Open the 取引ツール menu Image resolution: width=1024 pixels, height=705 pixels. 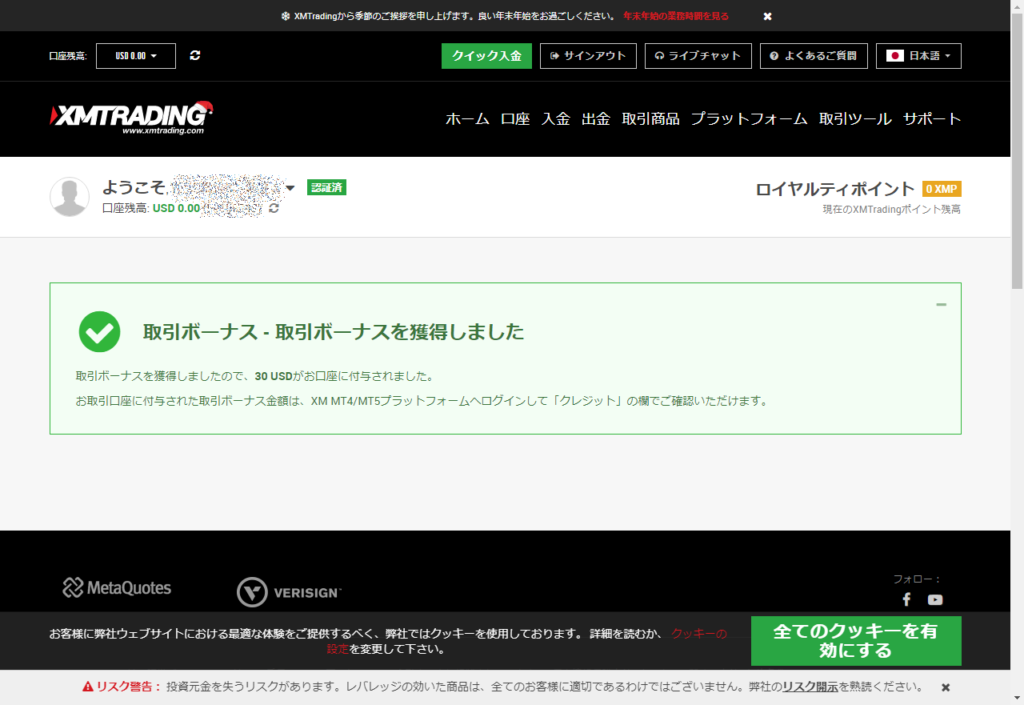pos(856,119)
